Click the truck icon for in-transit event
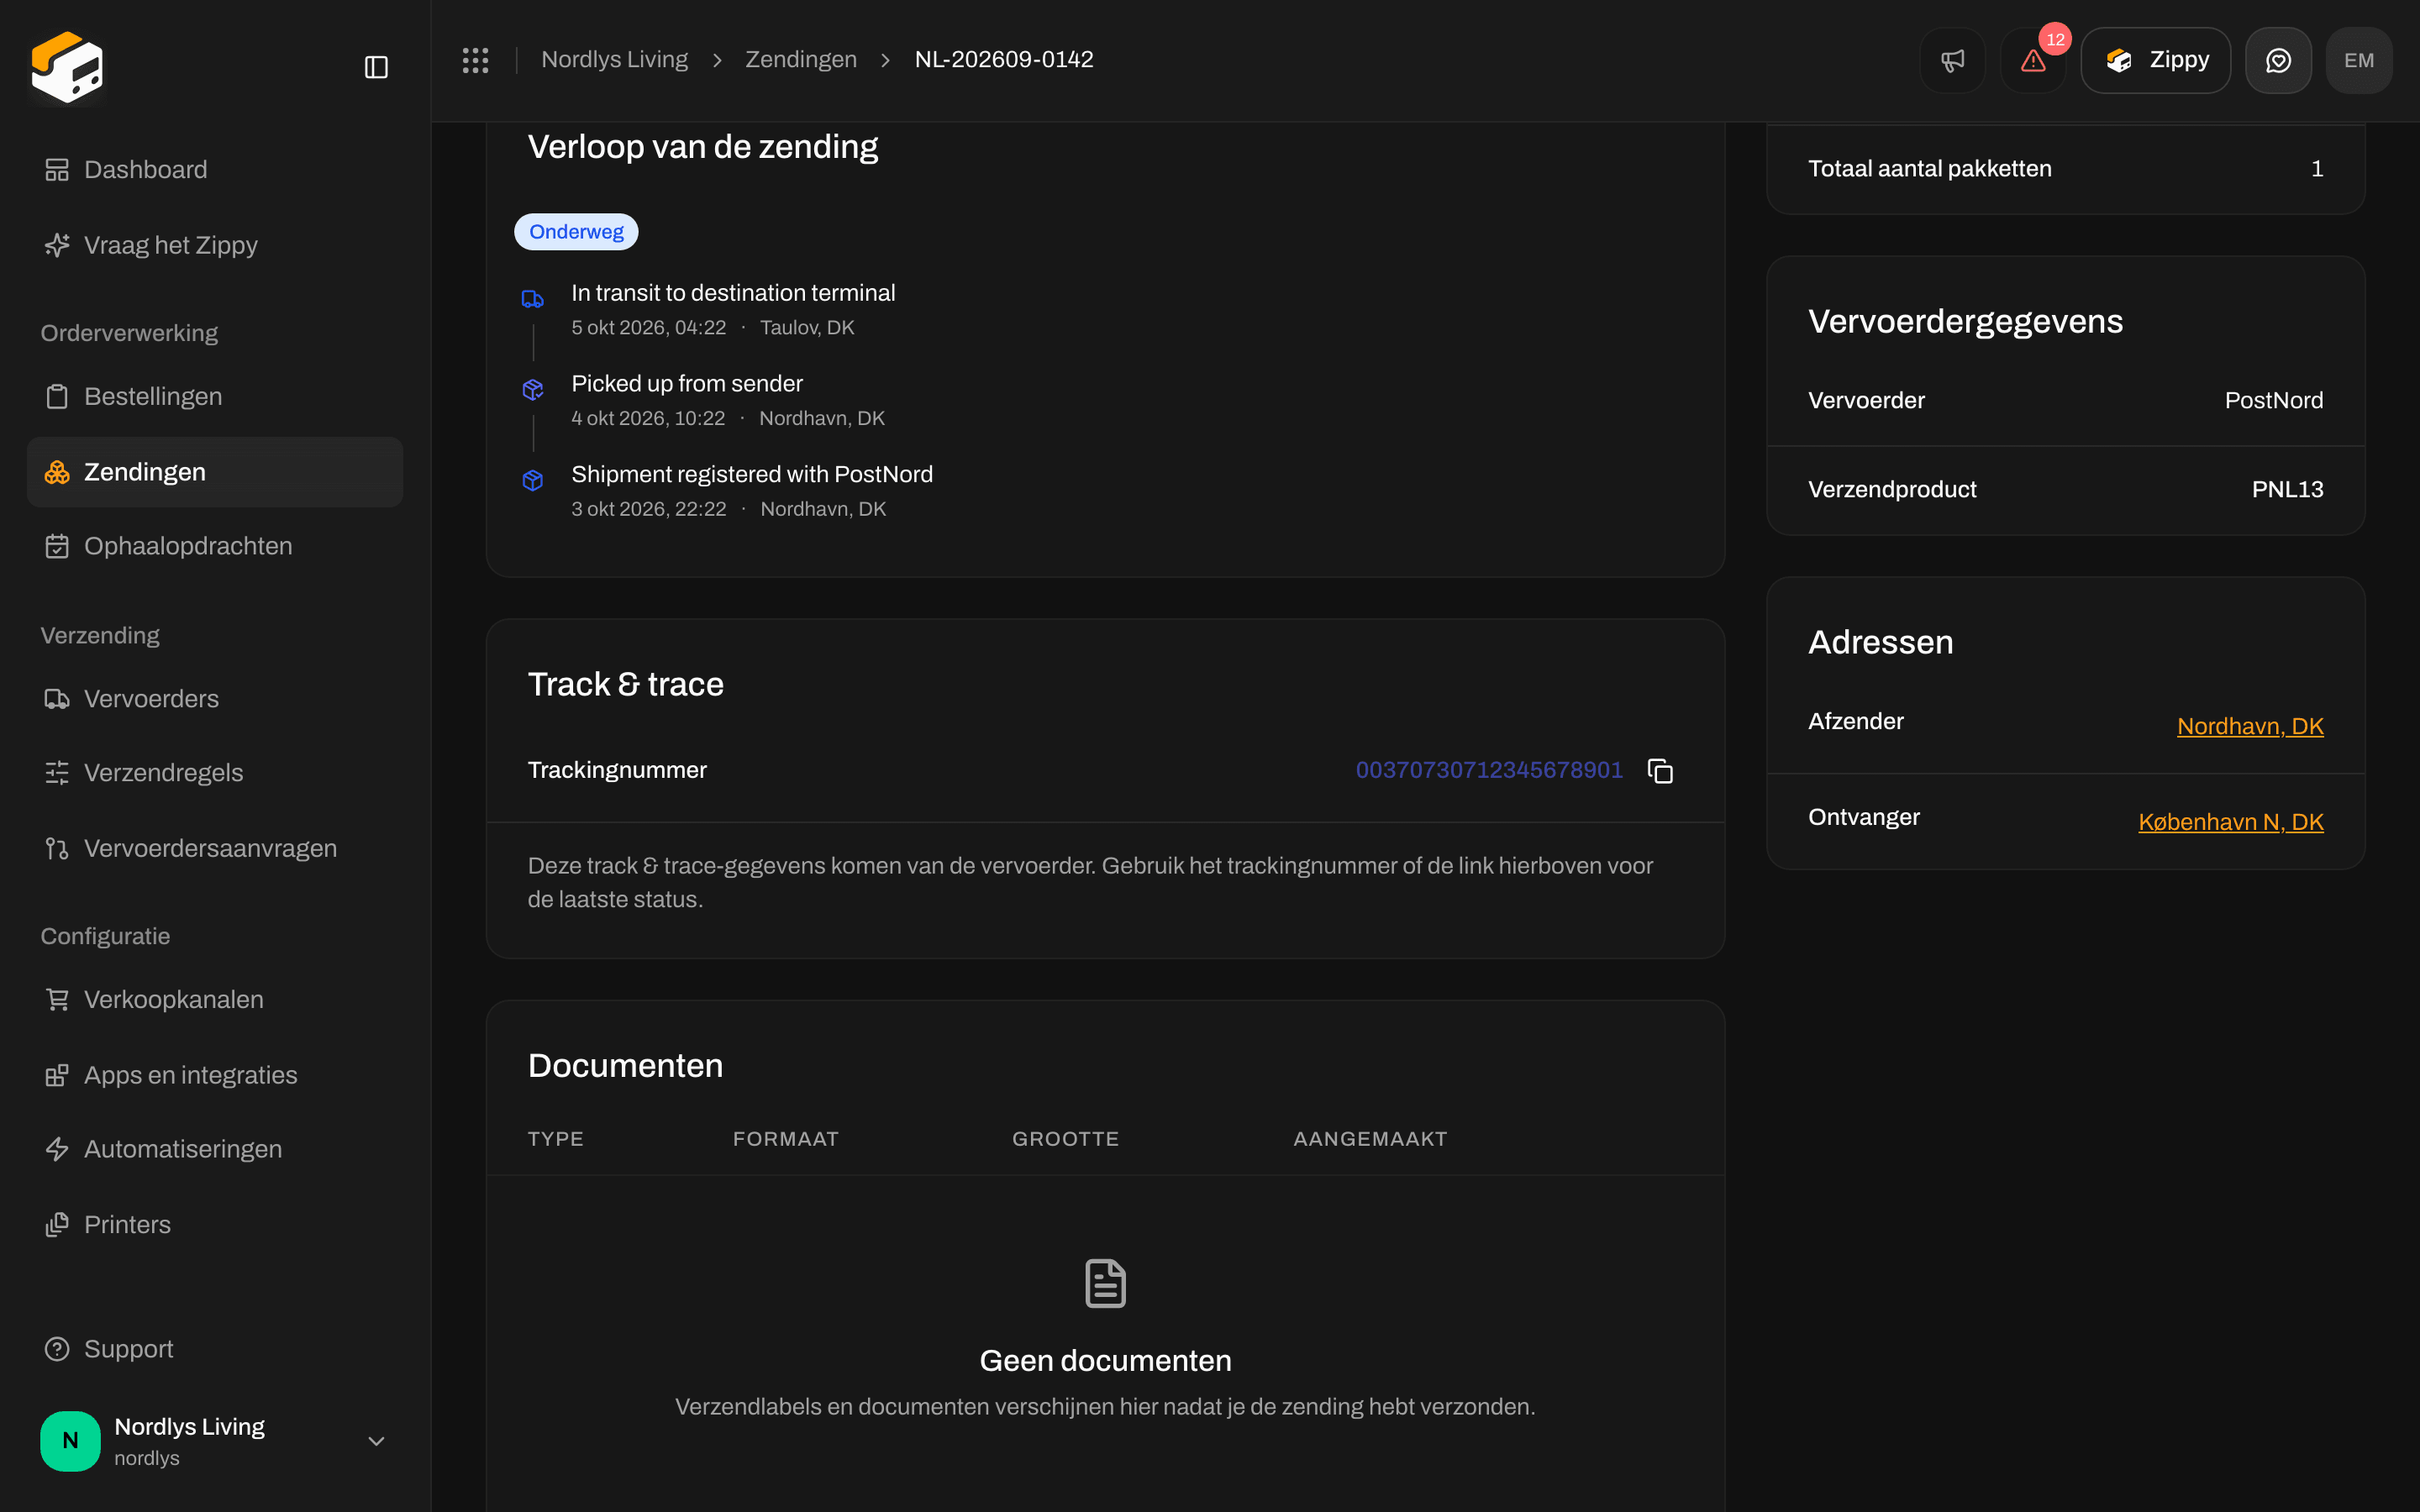The image size is (2420, 1512). (x=533, y=299)
